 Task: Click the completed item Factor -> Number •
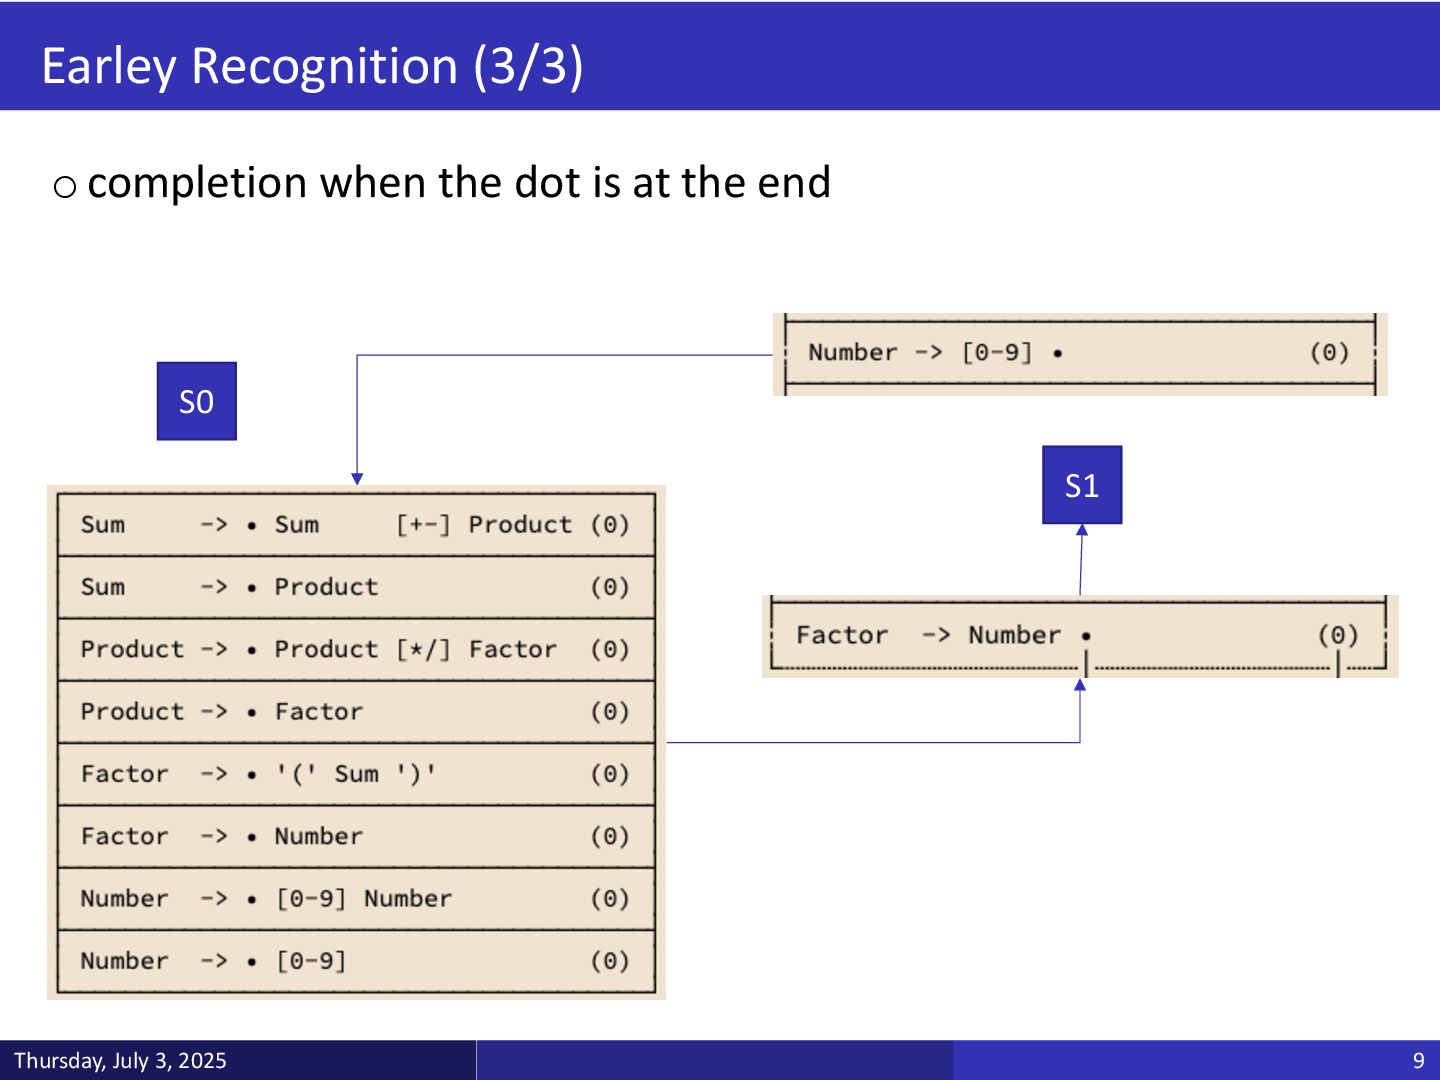pyautogui.click(x=1080, y=636)
